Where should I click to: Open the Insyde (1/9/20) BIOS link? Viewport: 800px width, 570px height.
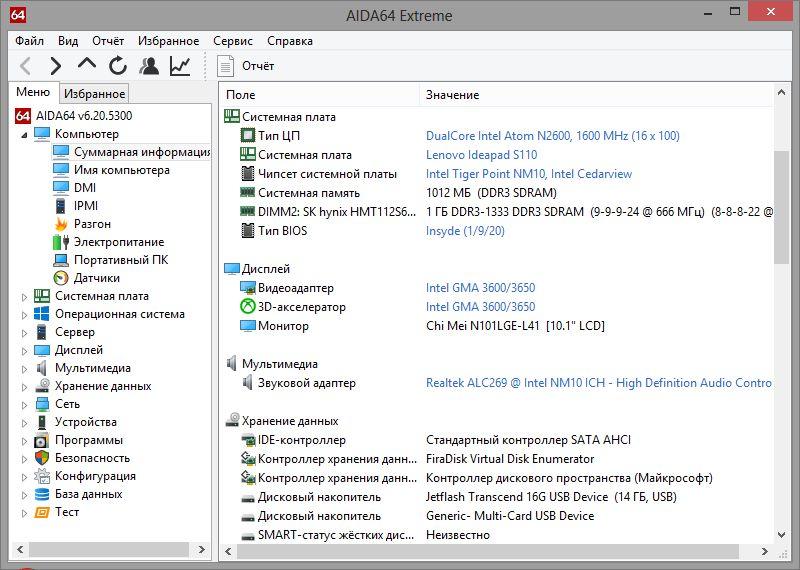tap(465, 231)
